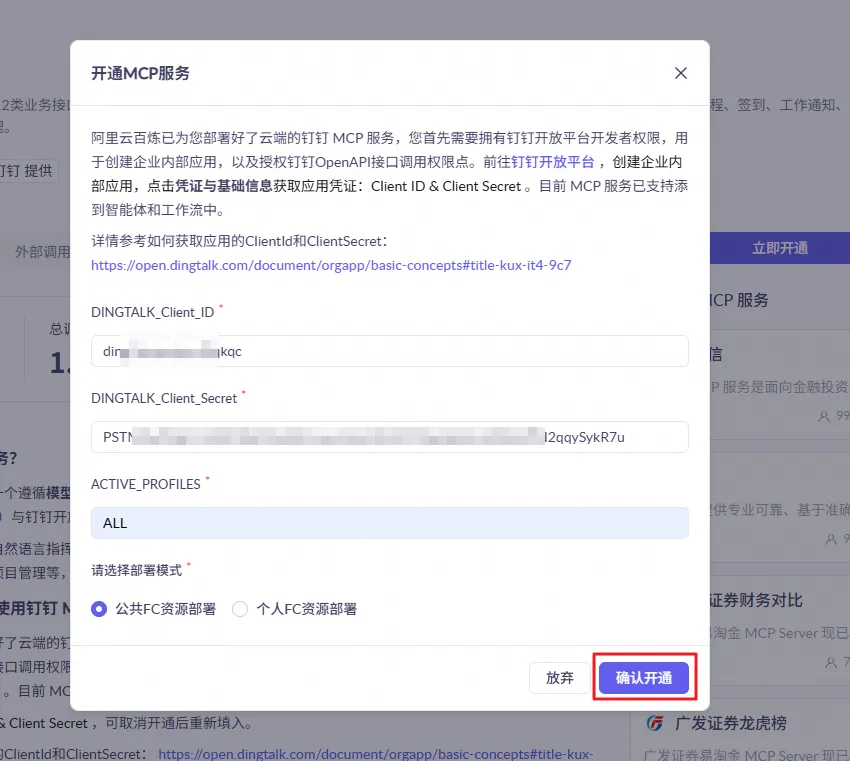
Task: Click the 证券财务对比 card title
Action: point(756,601)
